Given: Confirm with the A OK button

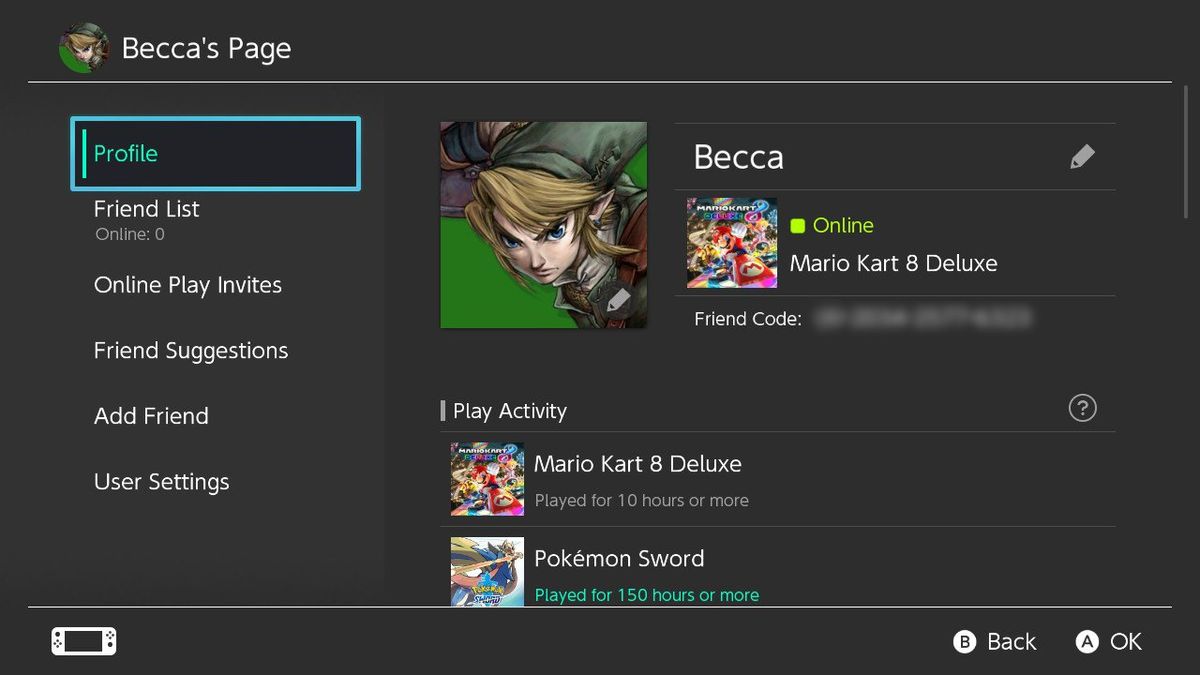Looking at the screenshot, I should [x=1108, y=641].
